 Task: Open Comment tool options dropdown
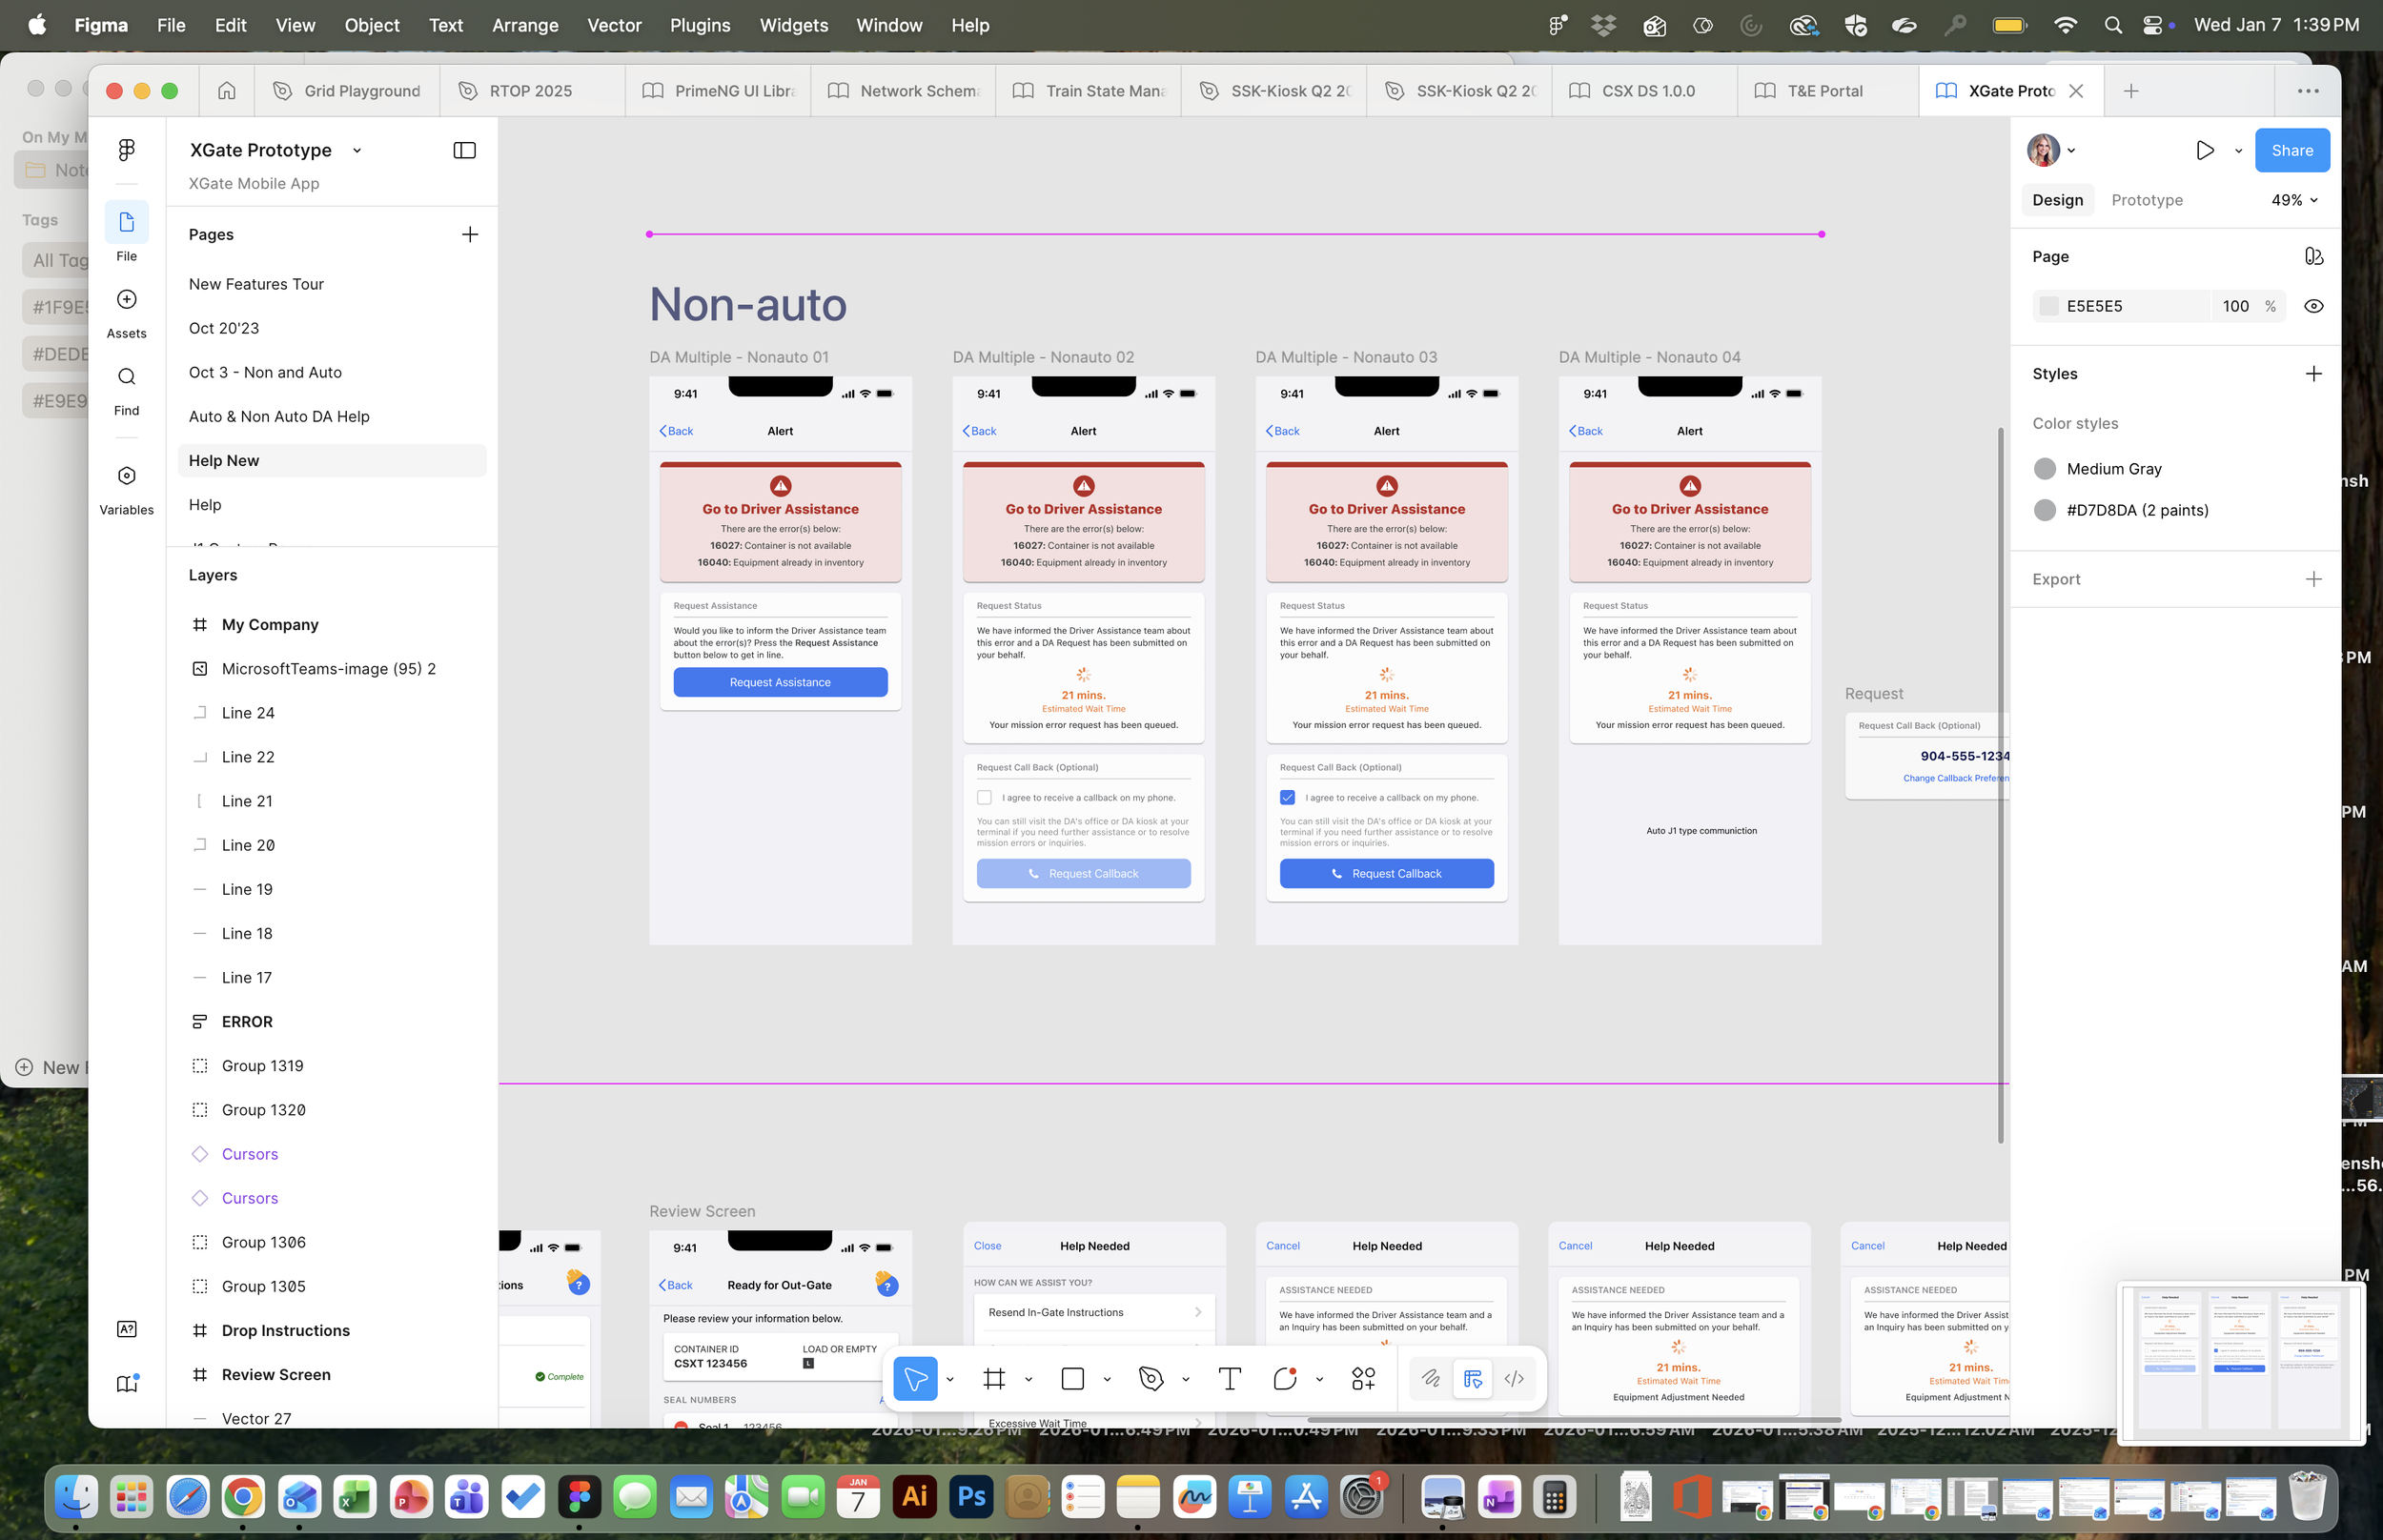tap(1319, 1380)
